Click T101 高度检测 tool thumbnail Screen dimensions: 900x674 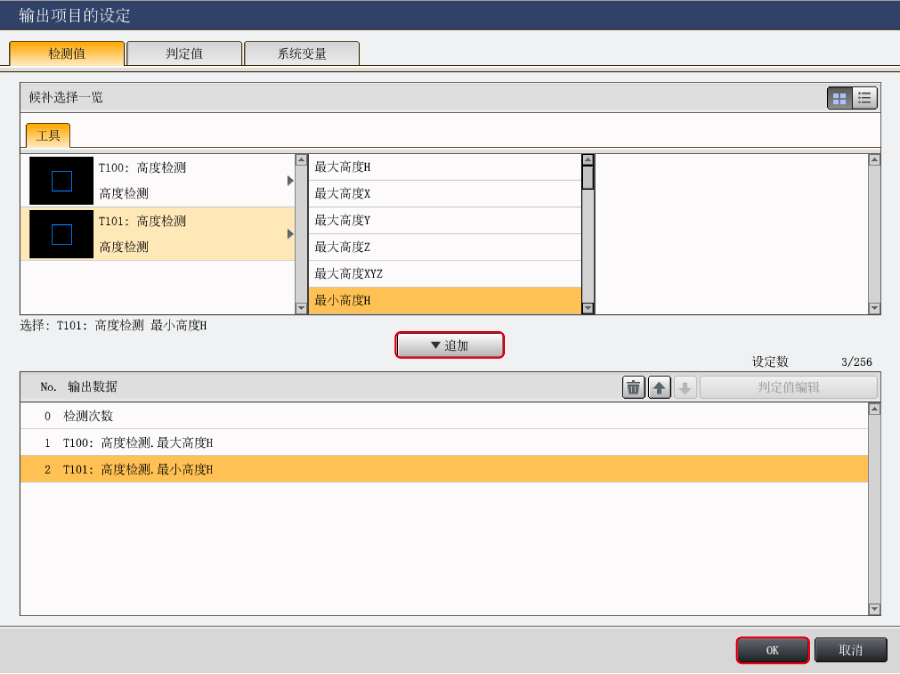pyautogui.click(x=61, y=234)
